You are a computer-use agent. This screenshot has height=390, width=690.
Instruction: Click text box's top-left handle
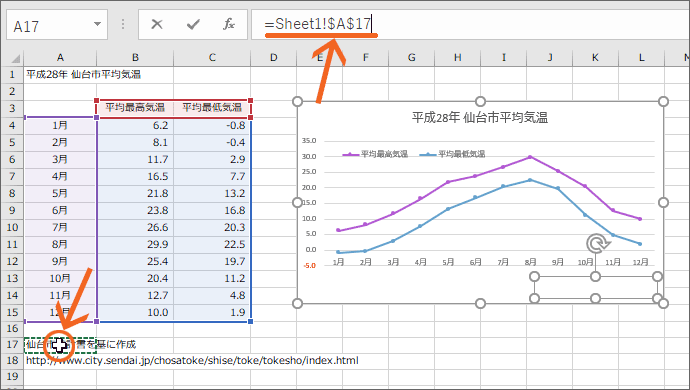pos(534,276)
